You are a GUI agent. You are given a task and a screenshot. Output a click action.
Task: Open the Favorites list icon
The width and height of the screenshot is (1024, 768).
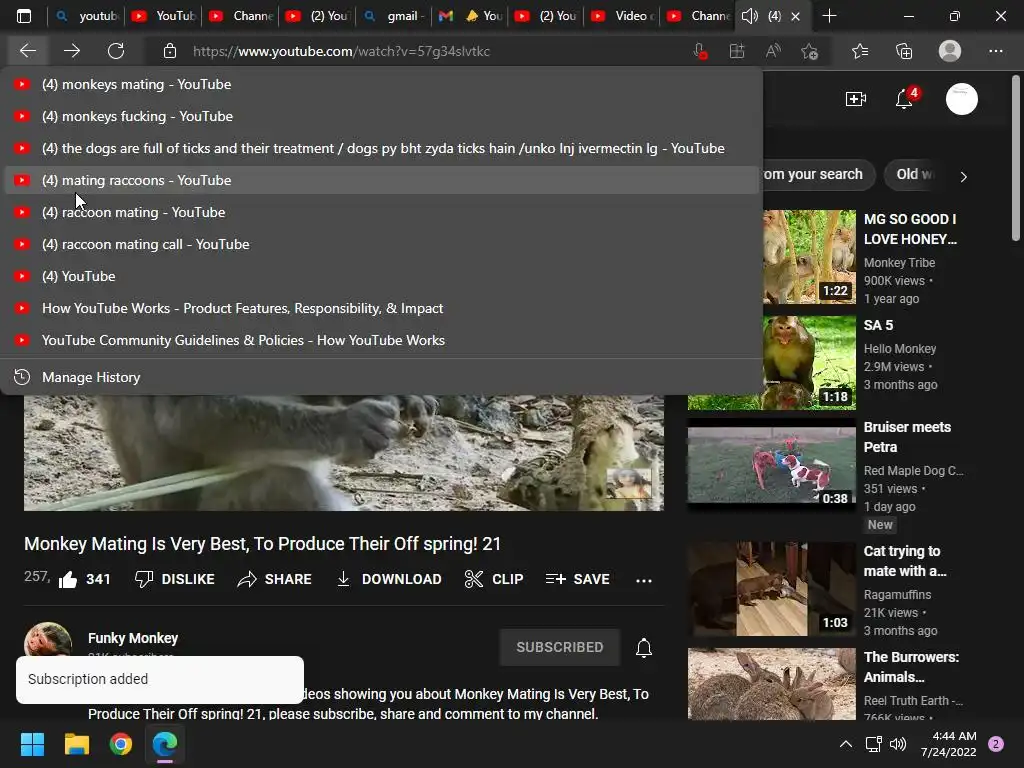point(860,51)
